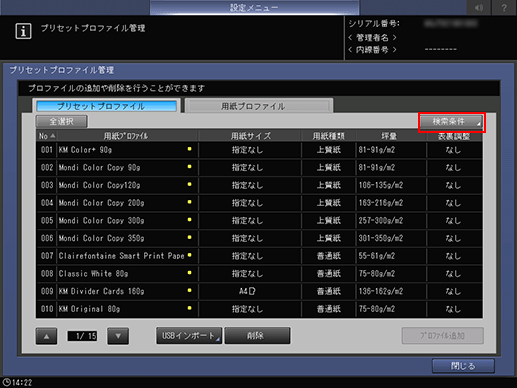Screen dimensions: 517x388
Task: Click the 106-135g/m2 weight cell
Action: click(391, 185)
